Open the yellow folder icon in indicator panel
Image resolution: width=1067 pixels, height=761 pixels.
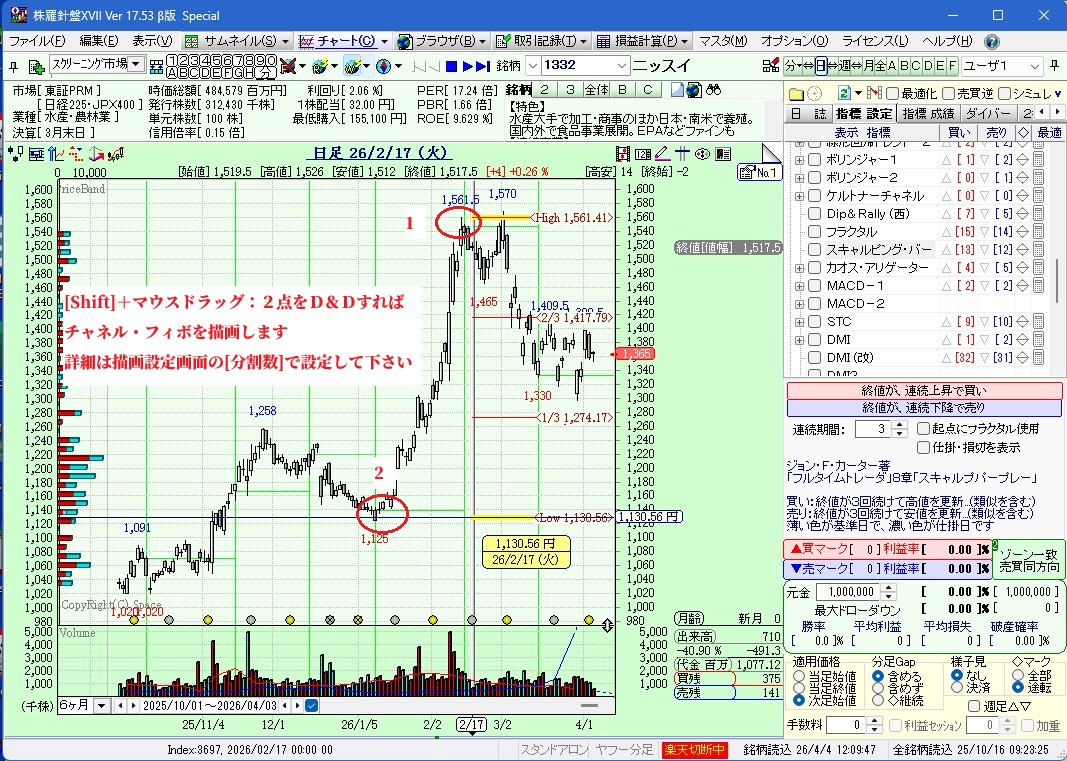pyautogui.click(x=796, y=93)
